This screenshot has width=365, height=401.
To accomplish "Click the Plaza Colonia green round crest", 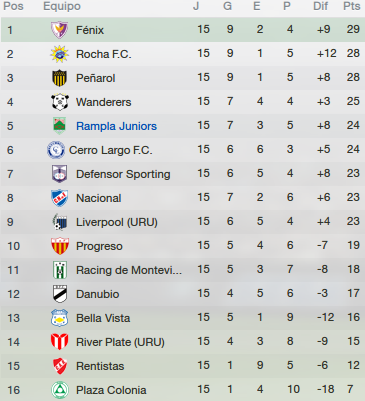I will point(60,390).
